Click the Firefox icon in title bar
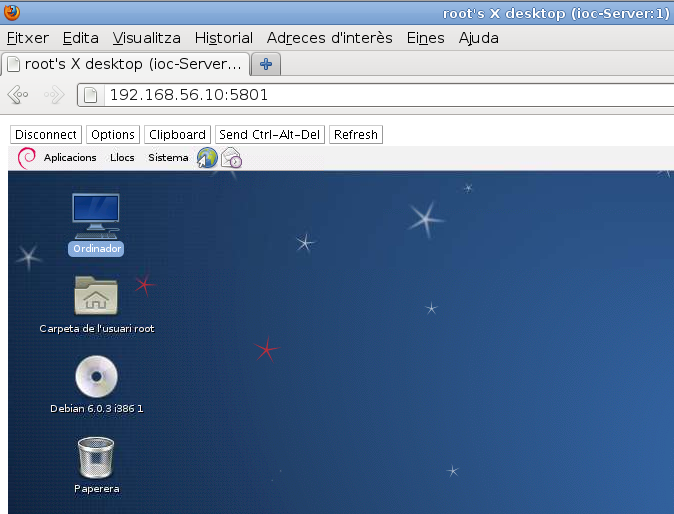The image size is (674, 514). [x=11, y=12]
